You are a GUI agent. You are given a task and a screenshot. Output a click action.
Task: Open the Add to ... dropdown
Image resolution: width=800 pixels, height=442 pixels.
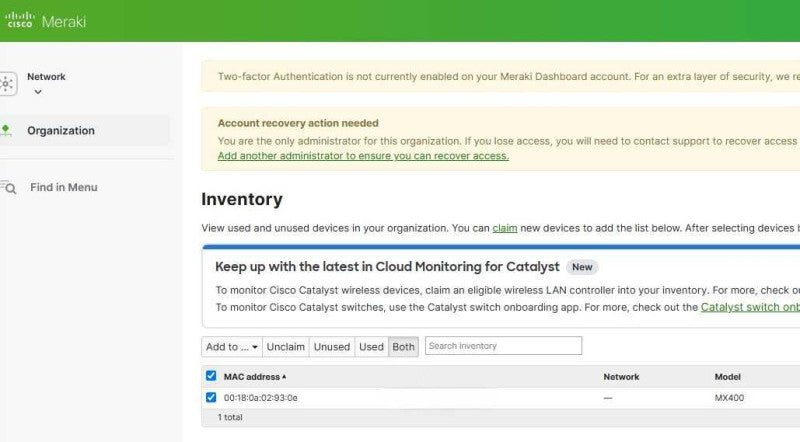click(x=232, y=347)
